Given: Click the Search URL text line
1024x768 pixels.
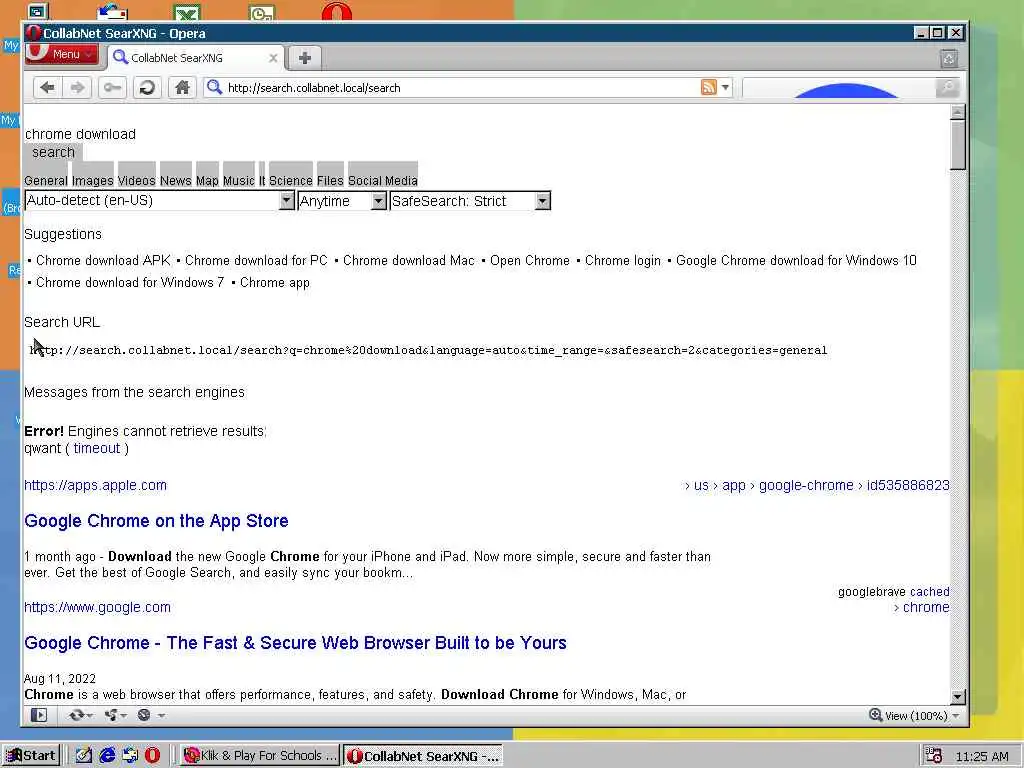Looking at the screenshot, I should tap(428, 351).
